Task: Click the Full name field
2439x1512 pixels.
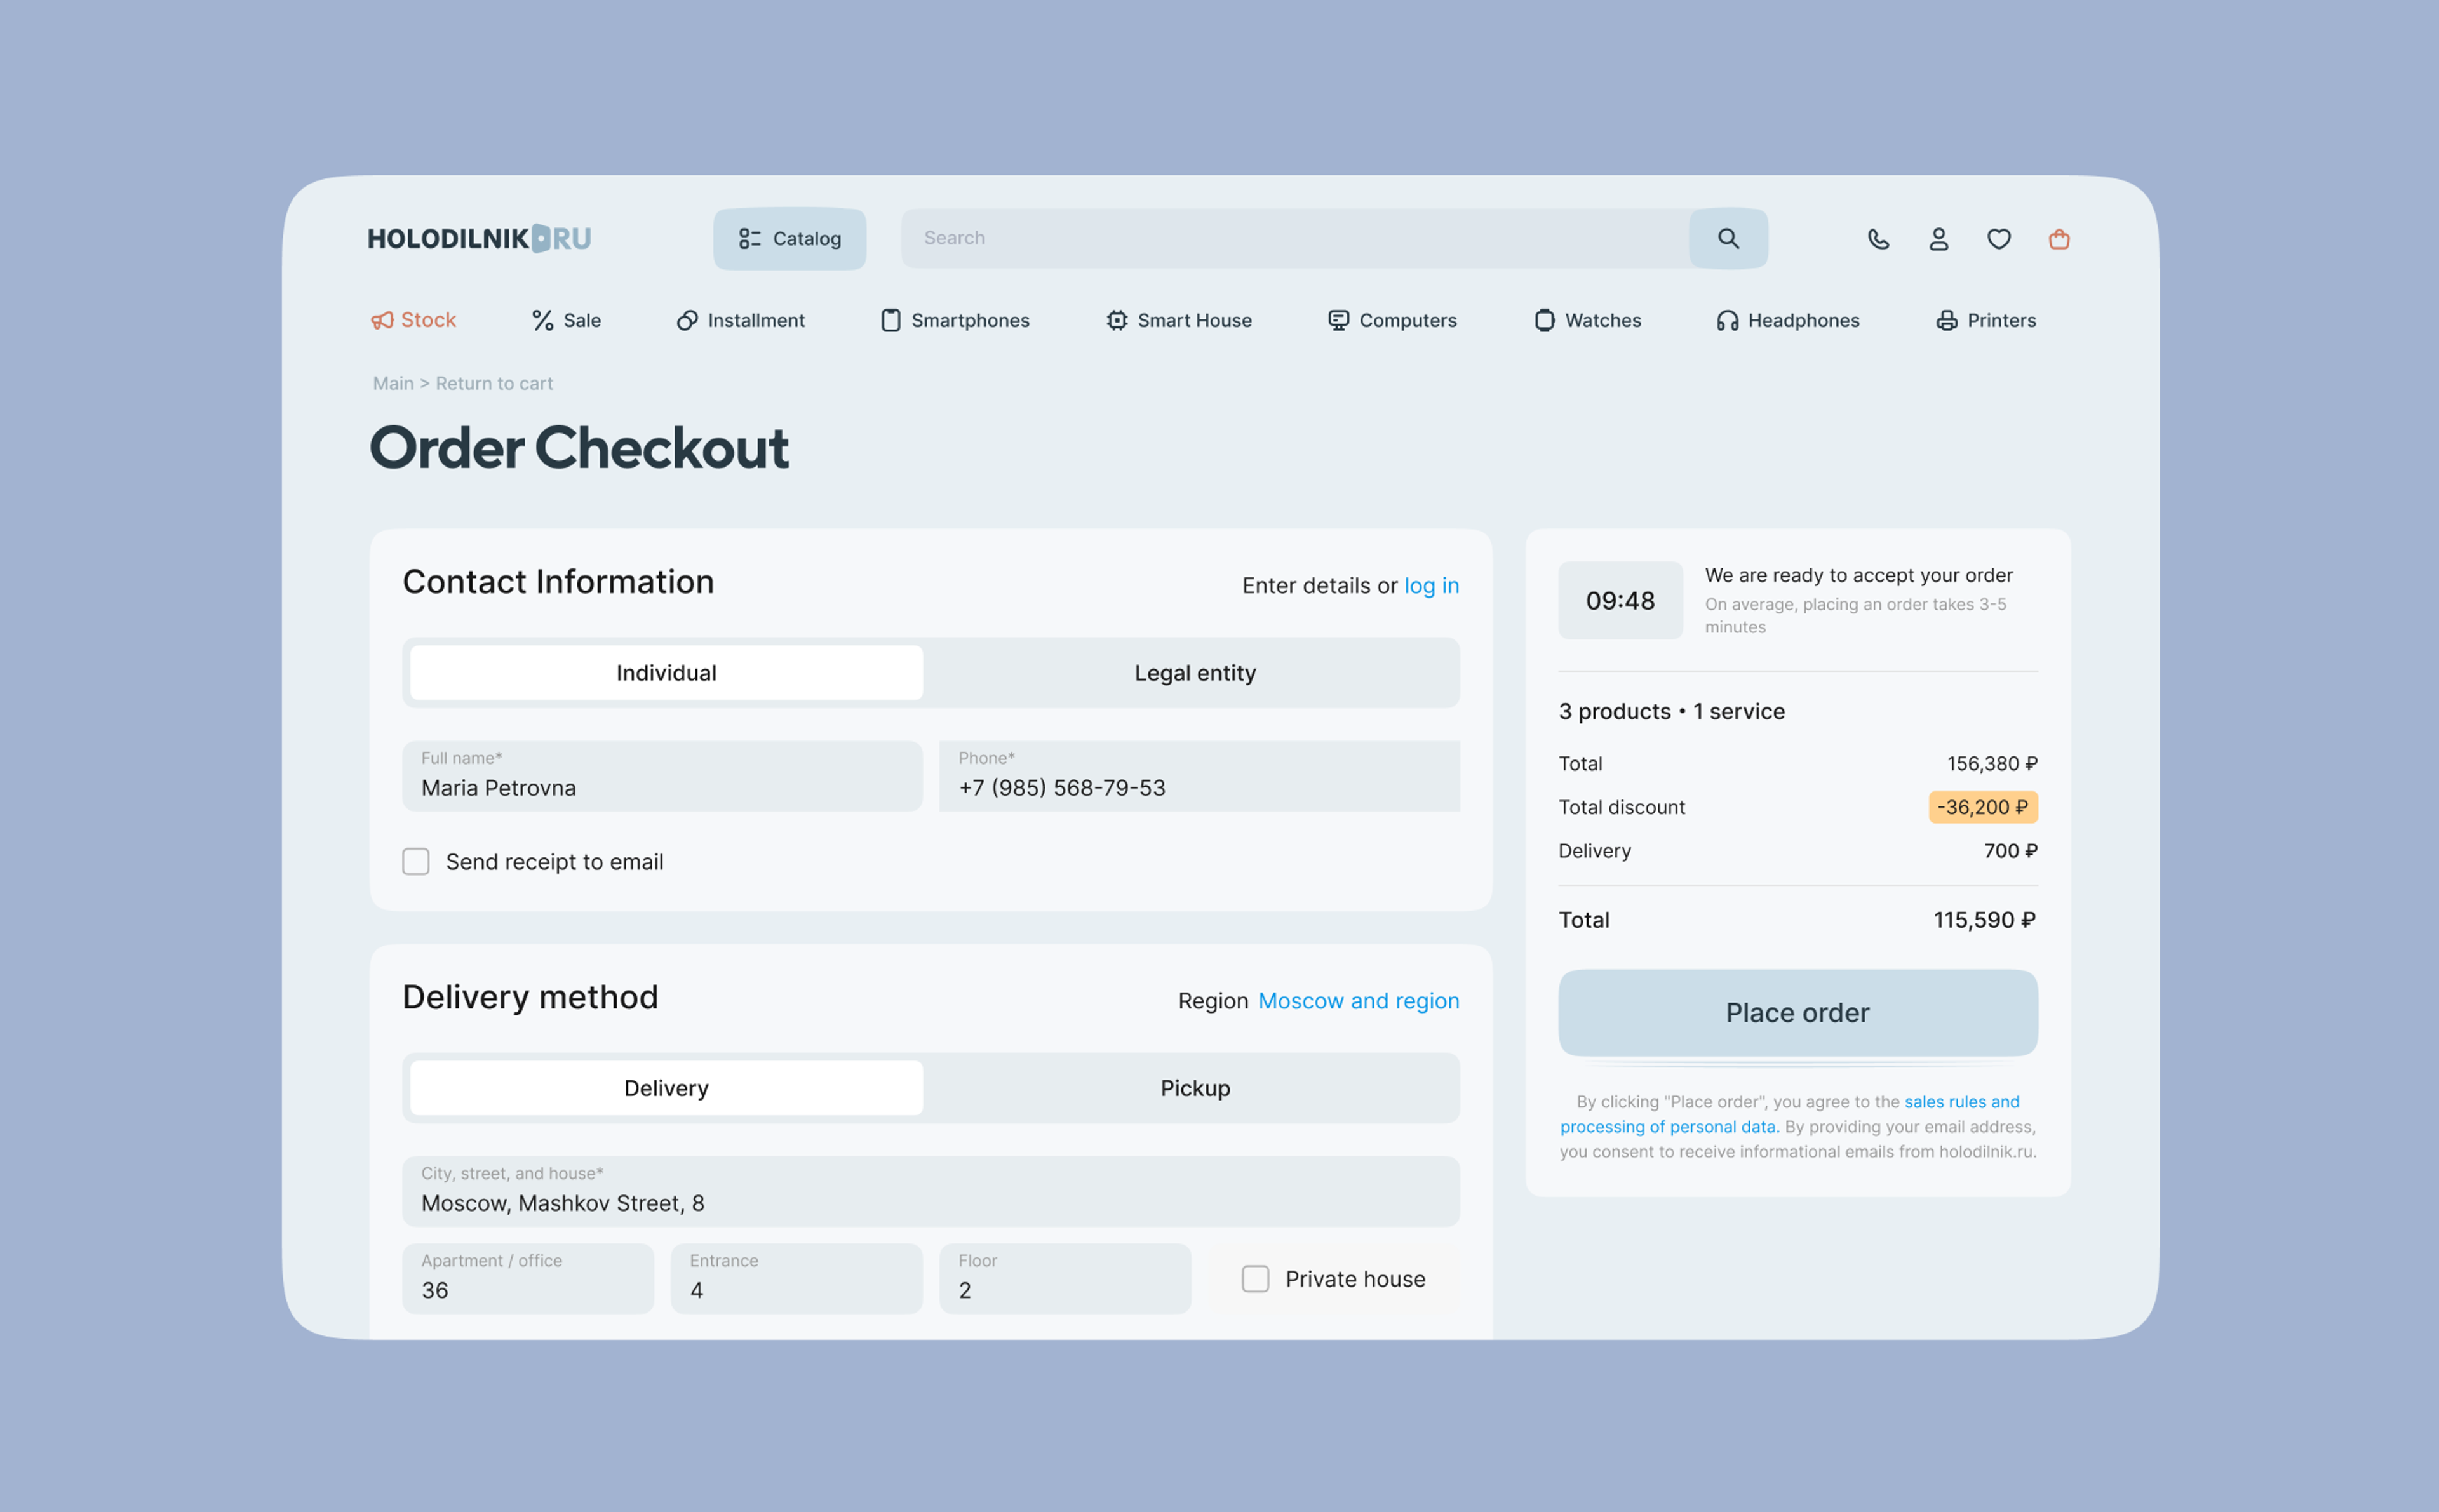Action: coord(662,776)
